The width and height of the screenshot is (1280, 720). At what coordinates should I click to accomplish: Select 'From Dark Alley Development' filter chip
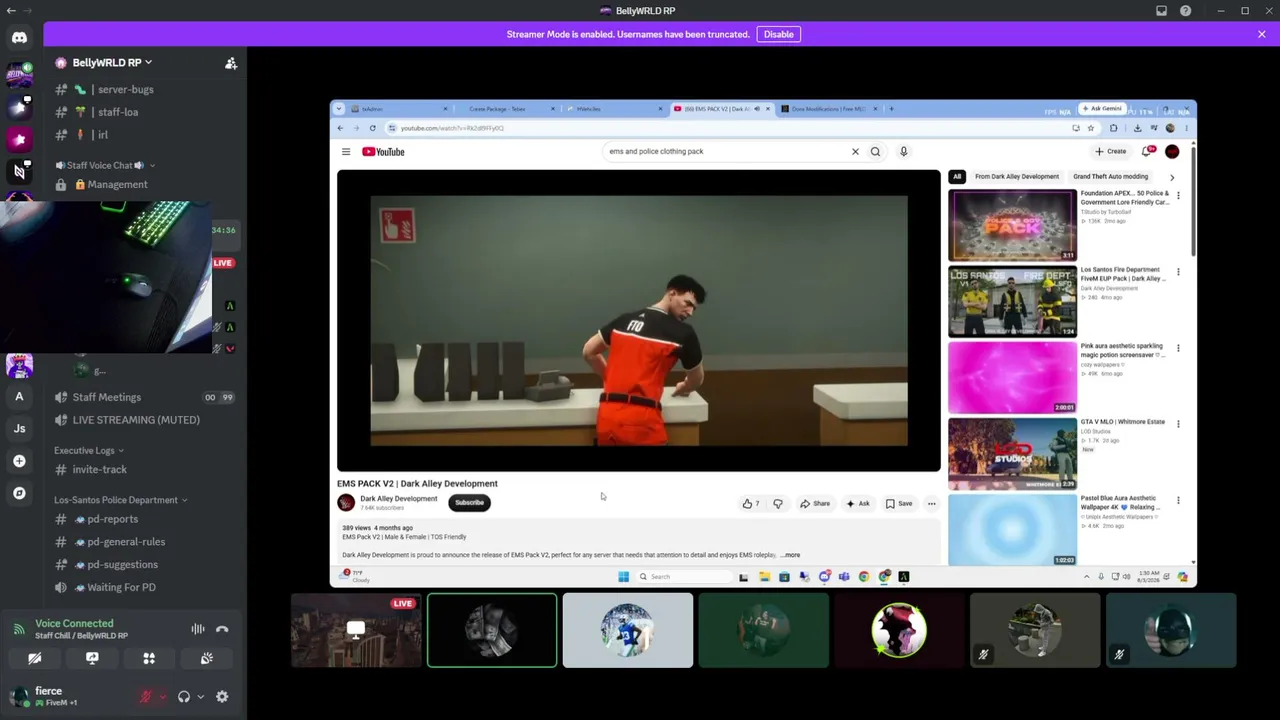coord(1017,177)
